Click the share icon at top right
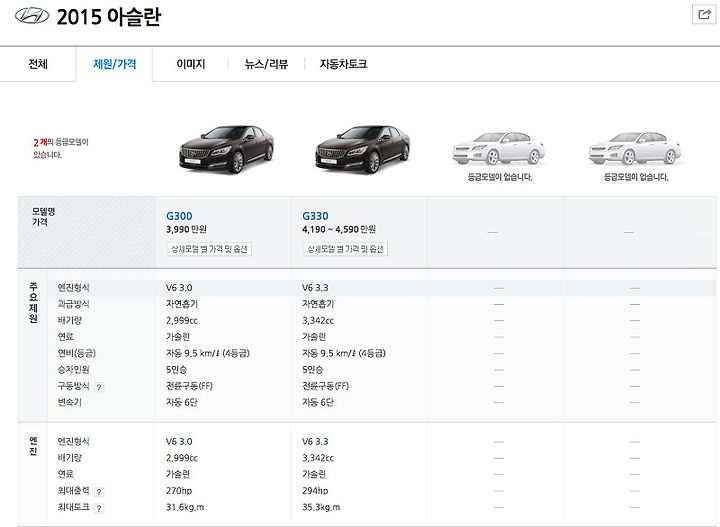 point(704,14)
